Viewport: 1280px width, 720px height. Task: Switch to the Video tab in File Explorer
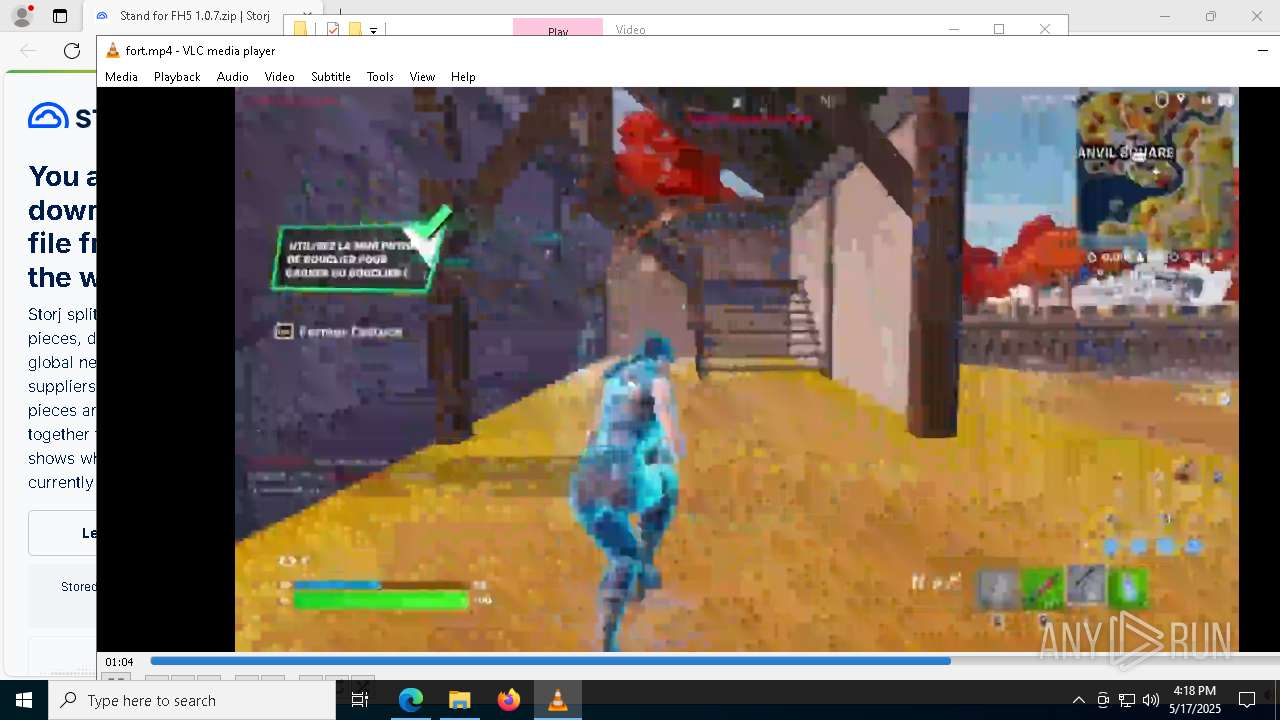tap(631, 29)
